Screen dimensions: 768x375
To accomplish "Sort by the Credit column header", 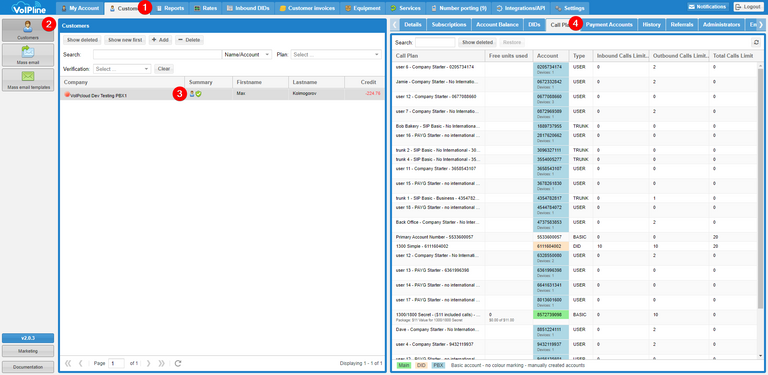I will (364, 82).
